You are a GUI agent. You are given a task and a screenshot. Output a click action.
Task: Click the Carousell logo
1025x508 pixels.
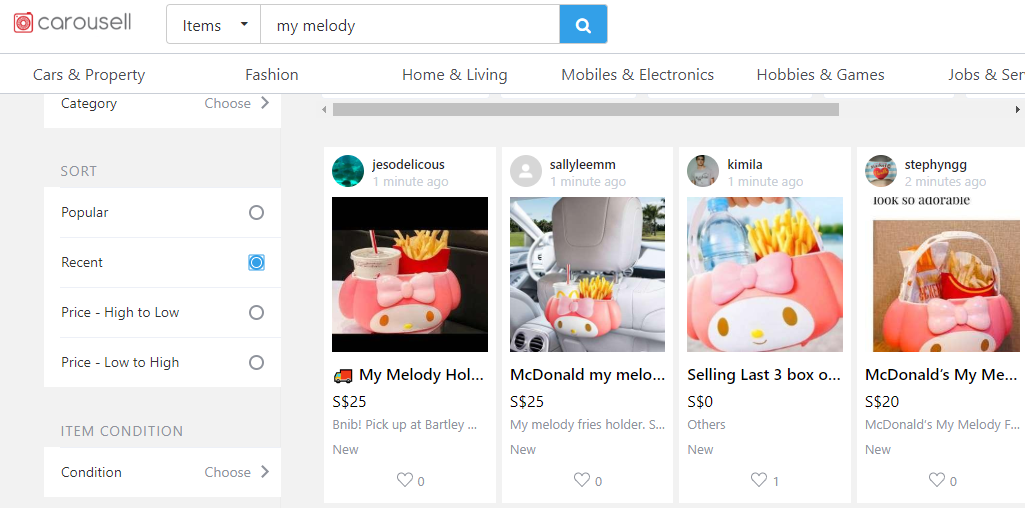73,22
